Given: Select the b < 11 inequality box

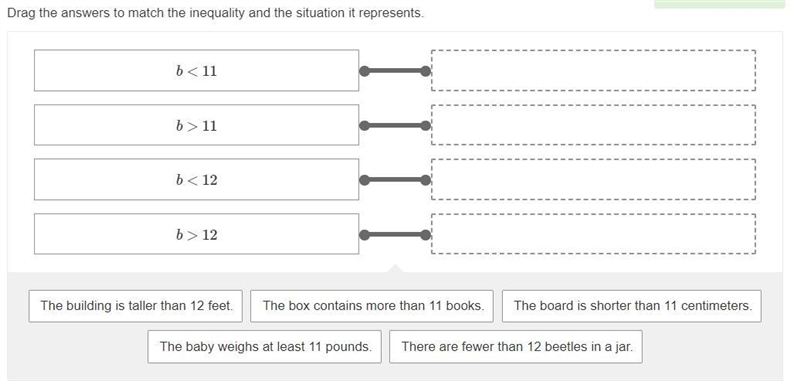Looking at the screenshot, I should 196,70.
